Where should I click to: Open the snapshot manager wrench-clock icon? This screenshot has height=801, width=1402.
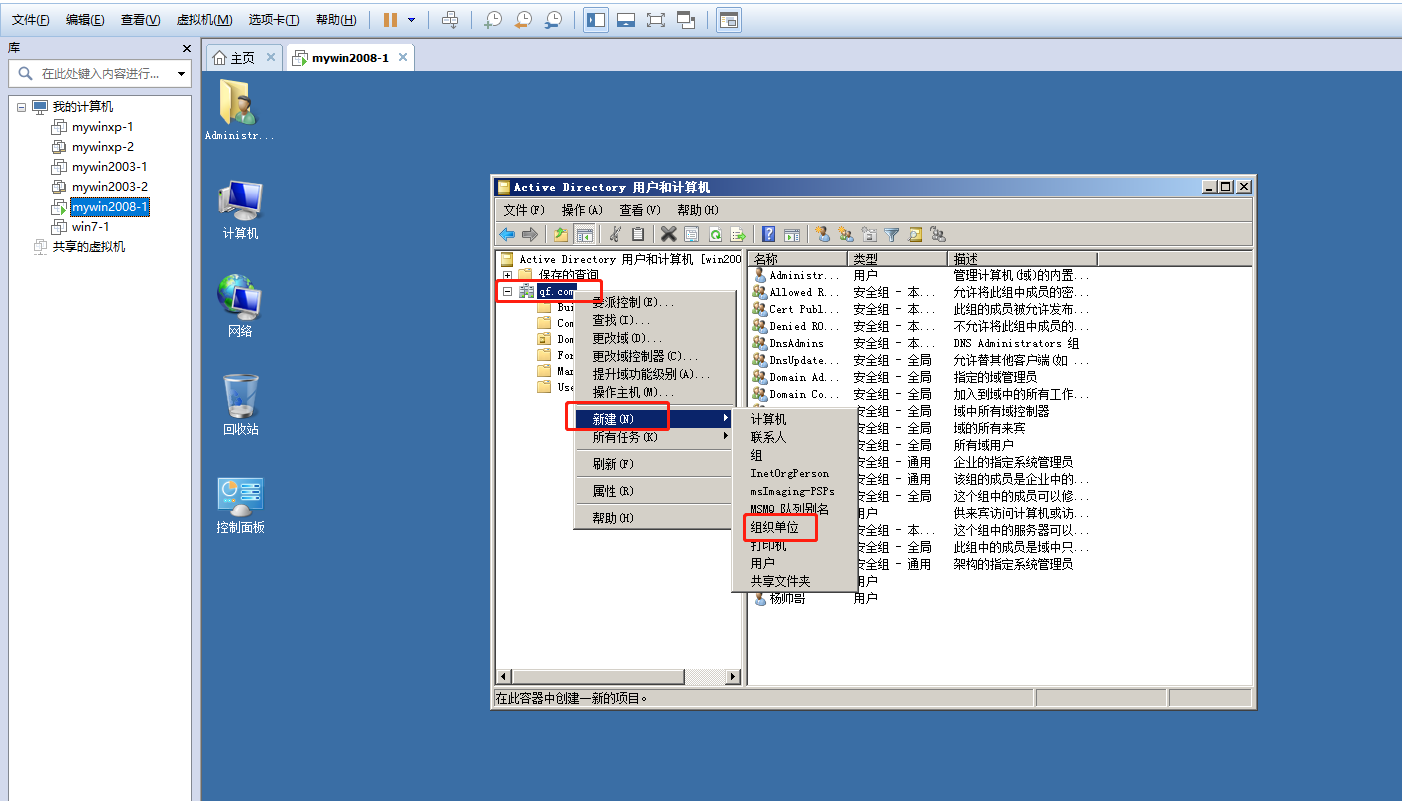point(552,19)
